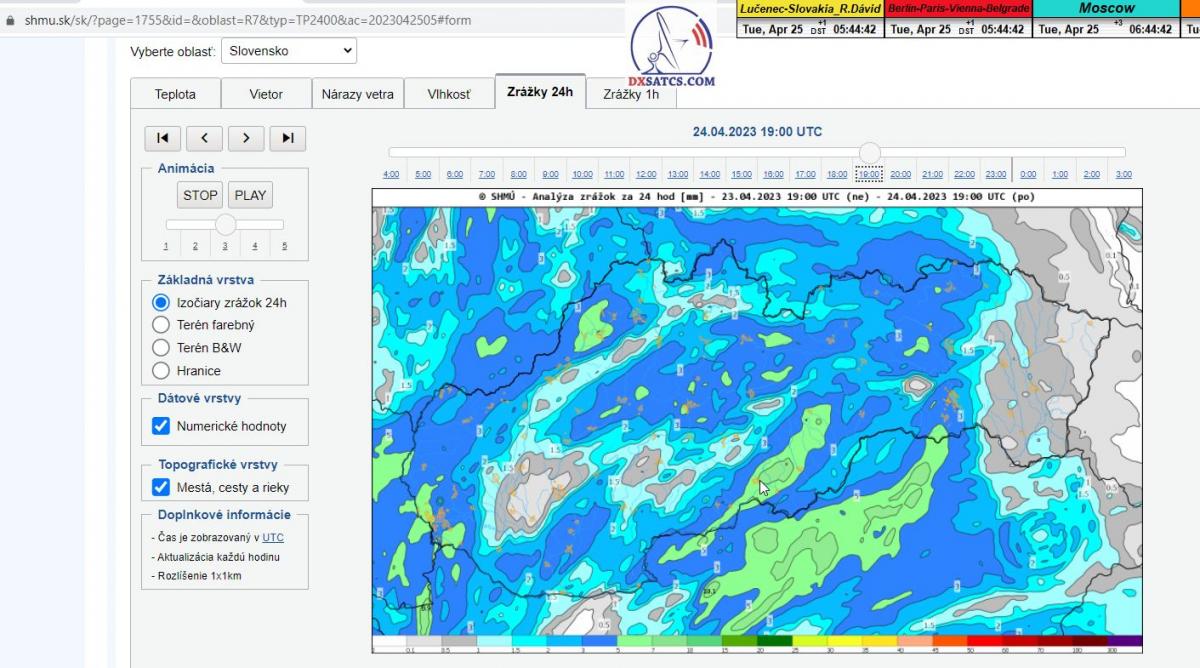
Task: Step forward one frame with right arrow
Action: (x=246, y=139)
